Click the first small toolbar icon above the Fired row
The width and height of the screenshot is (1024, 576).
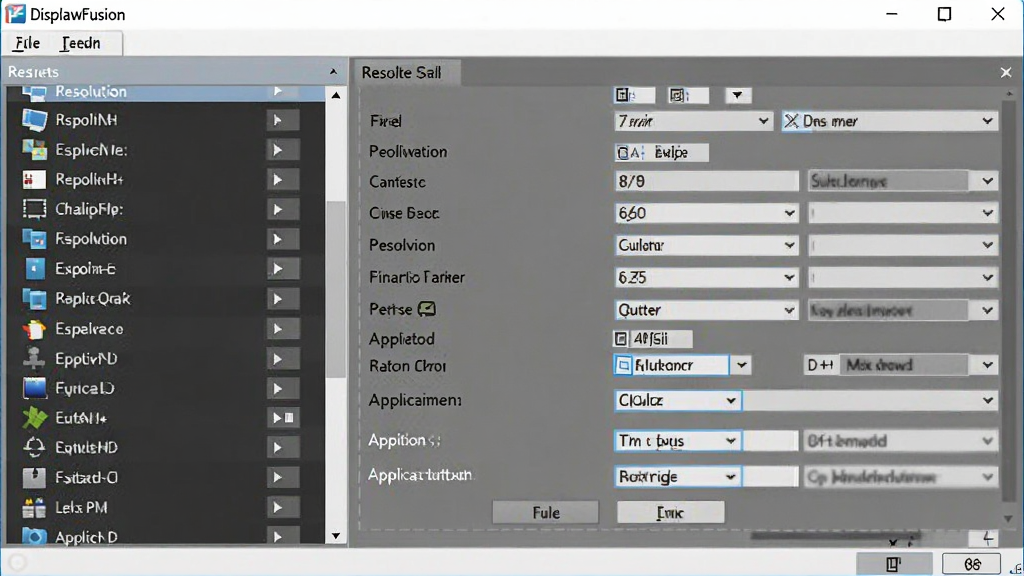tap(634, 95)
